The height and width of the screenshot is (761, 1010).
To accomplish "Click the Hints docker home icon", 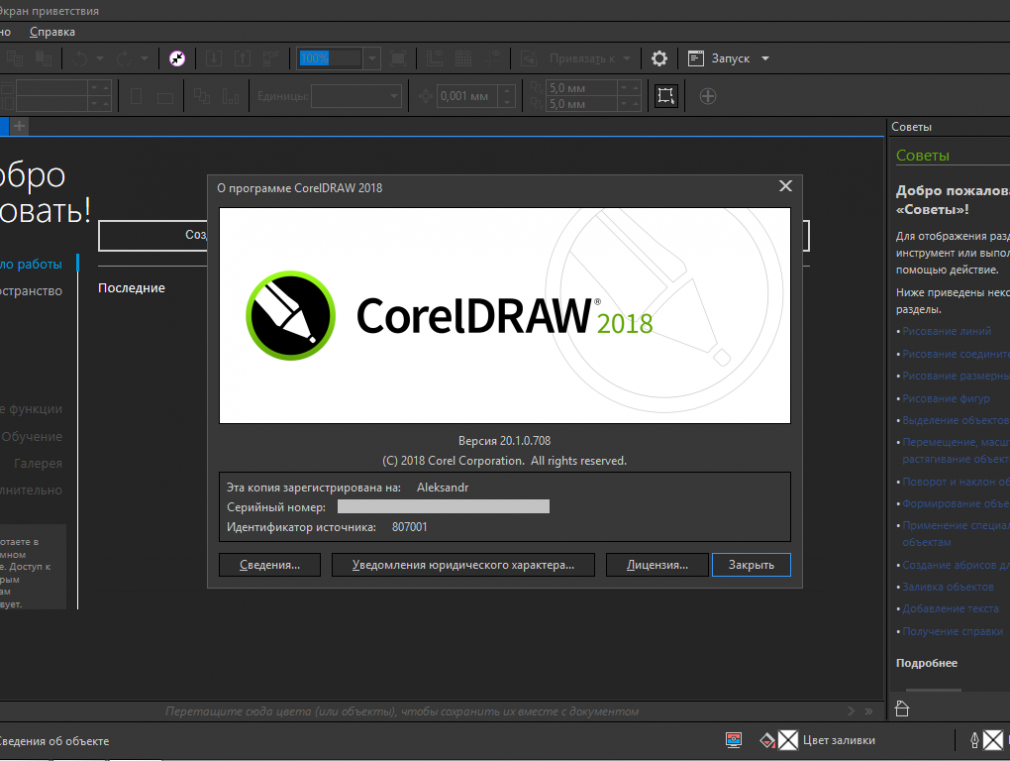I will (x=902, y=709).
